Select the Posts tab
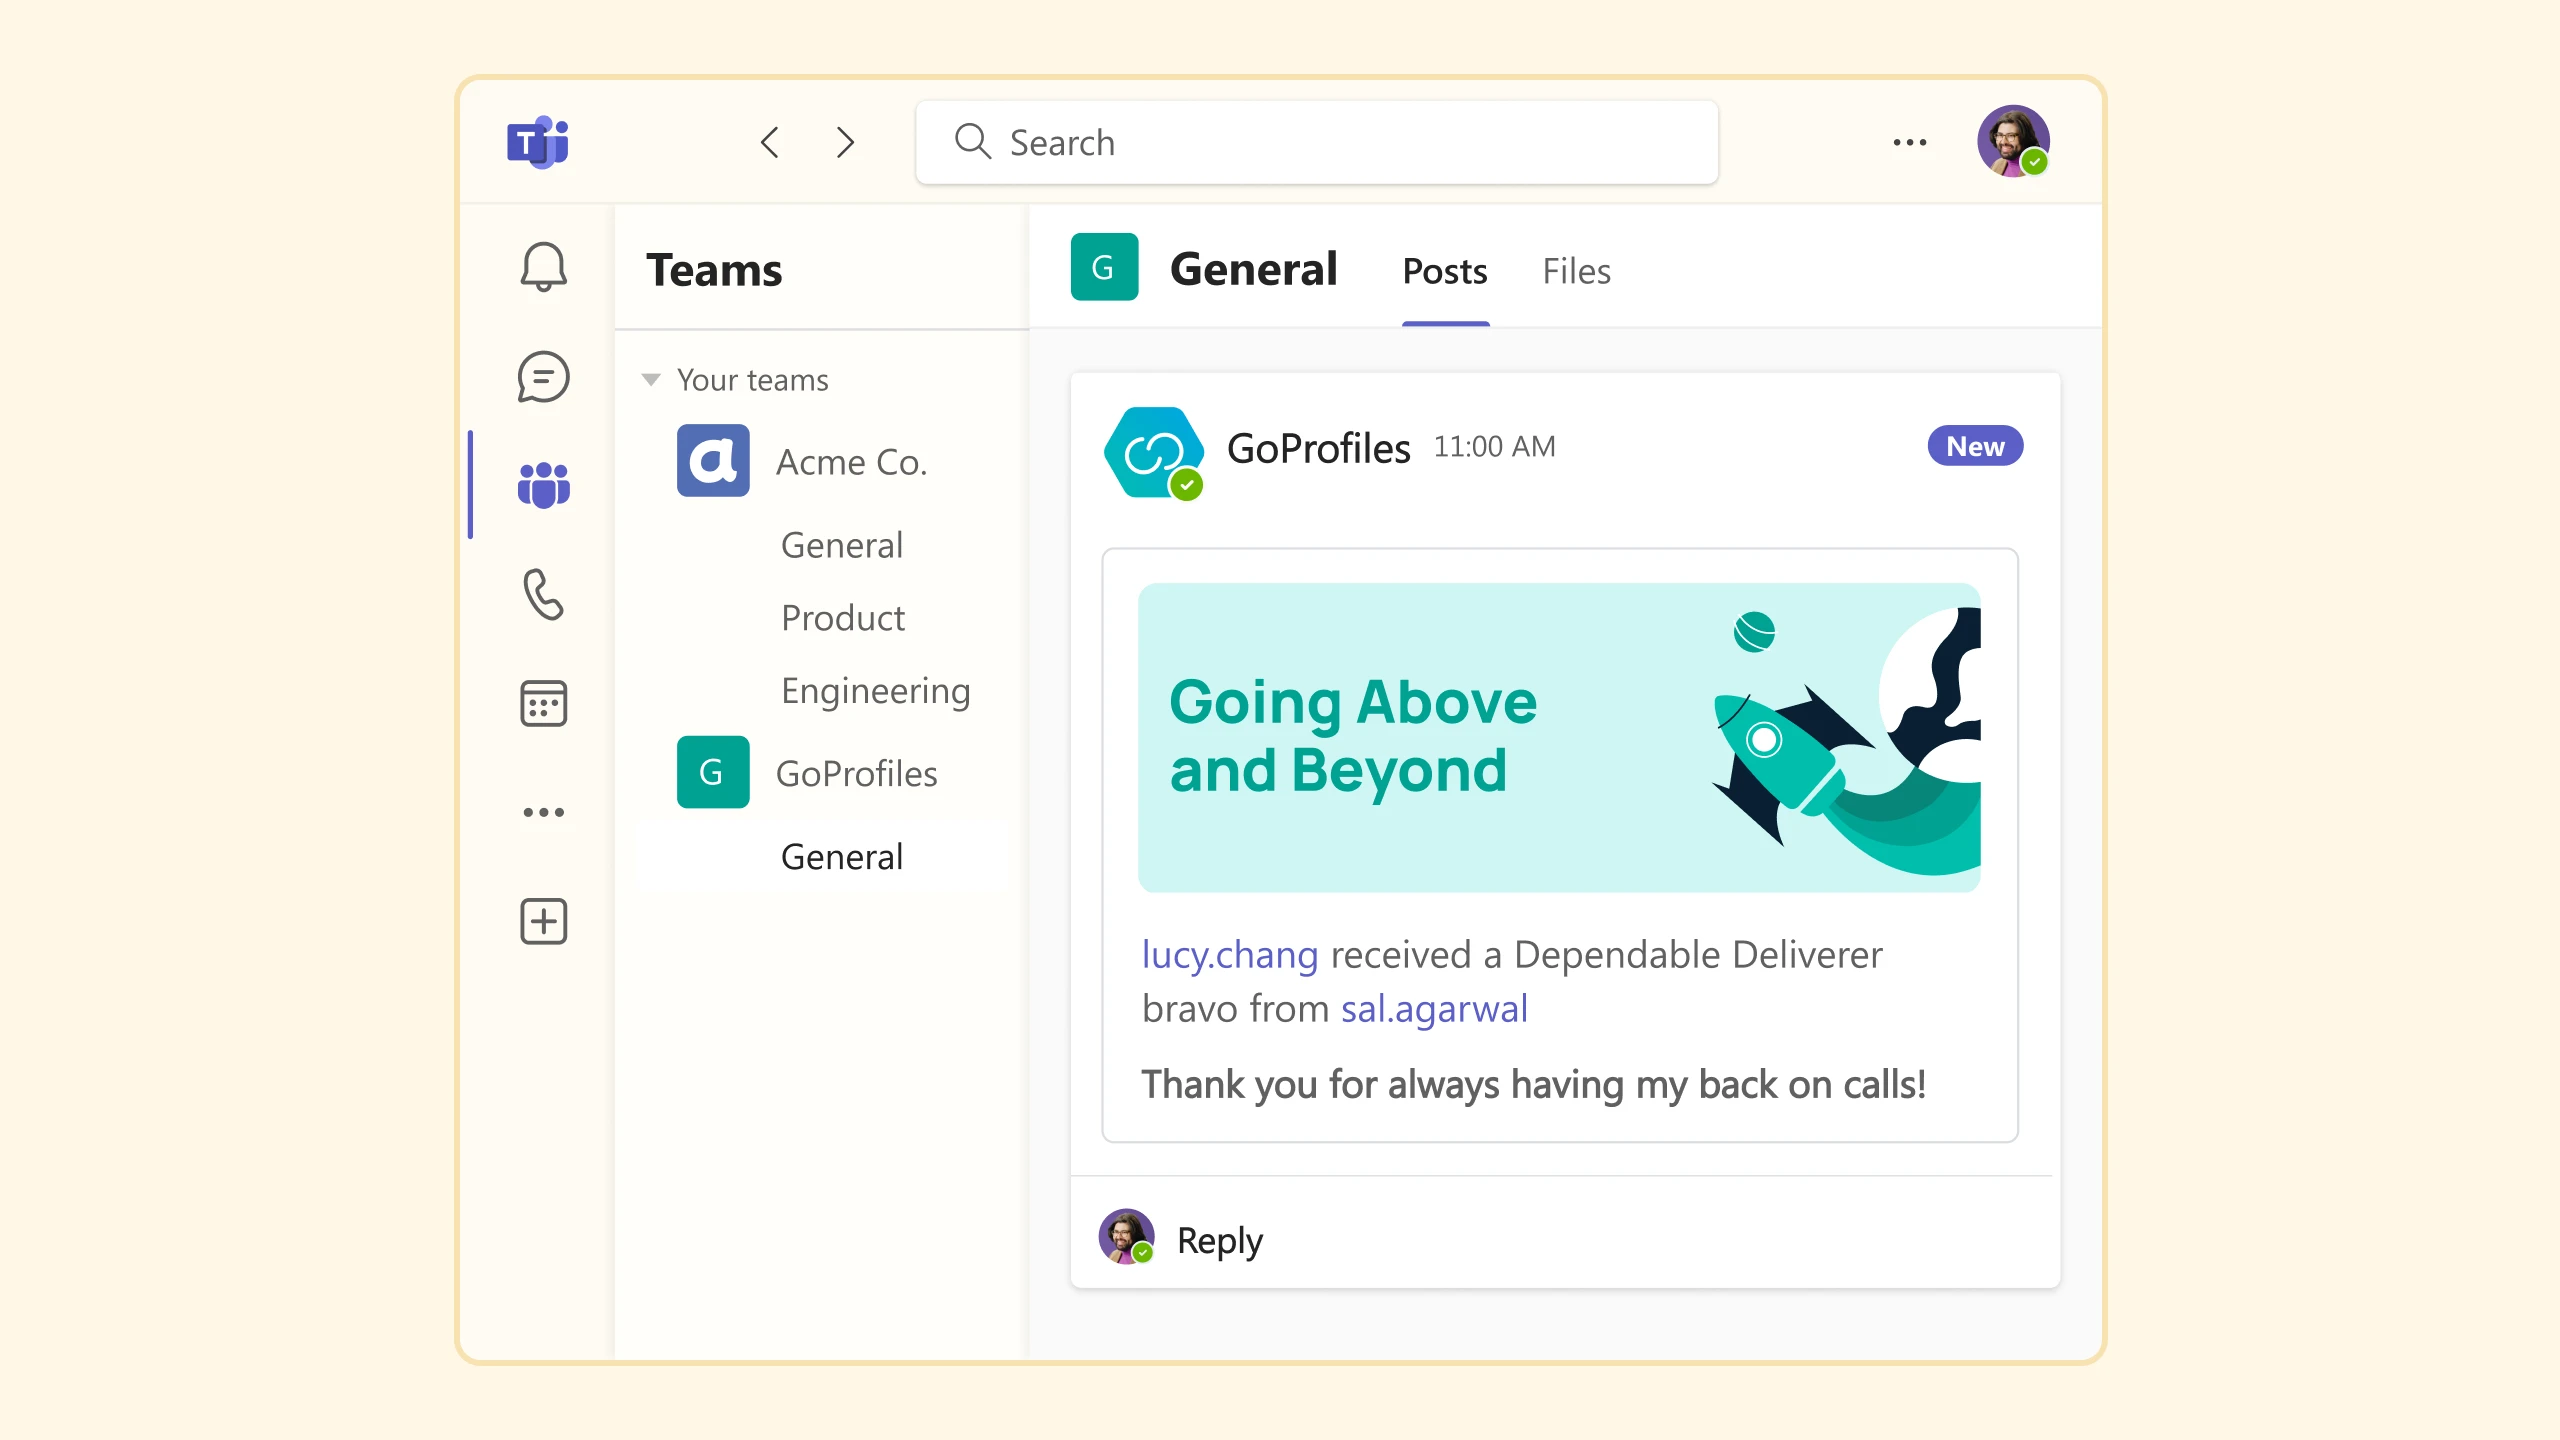 (1444, 269)
